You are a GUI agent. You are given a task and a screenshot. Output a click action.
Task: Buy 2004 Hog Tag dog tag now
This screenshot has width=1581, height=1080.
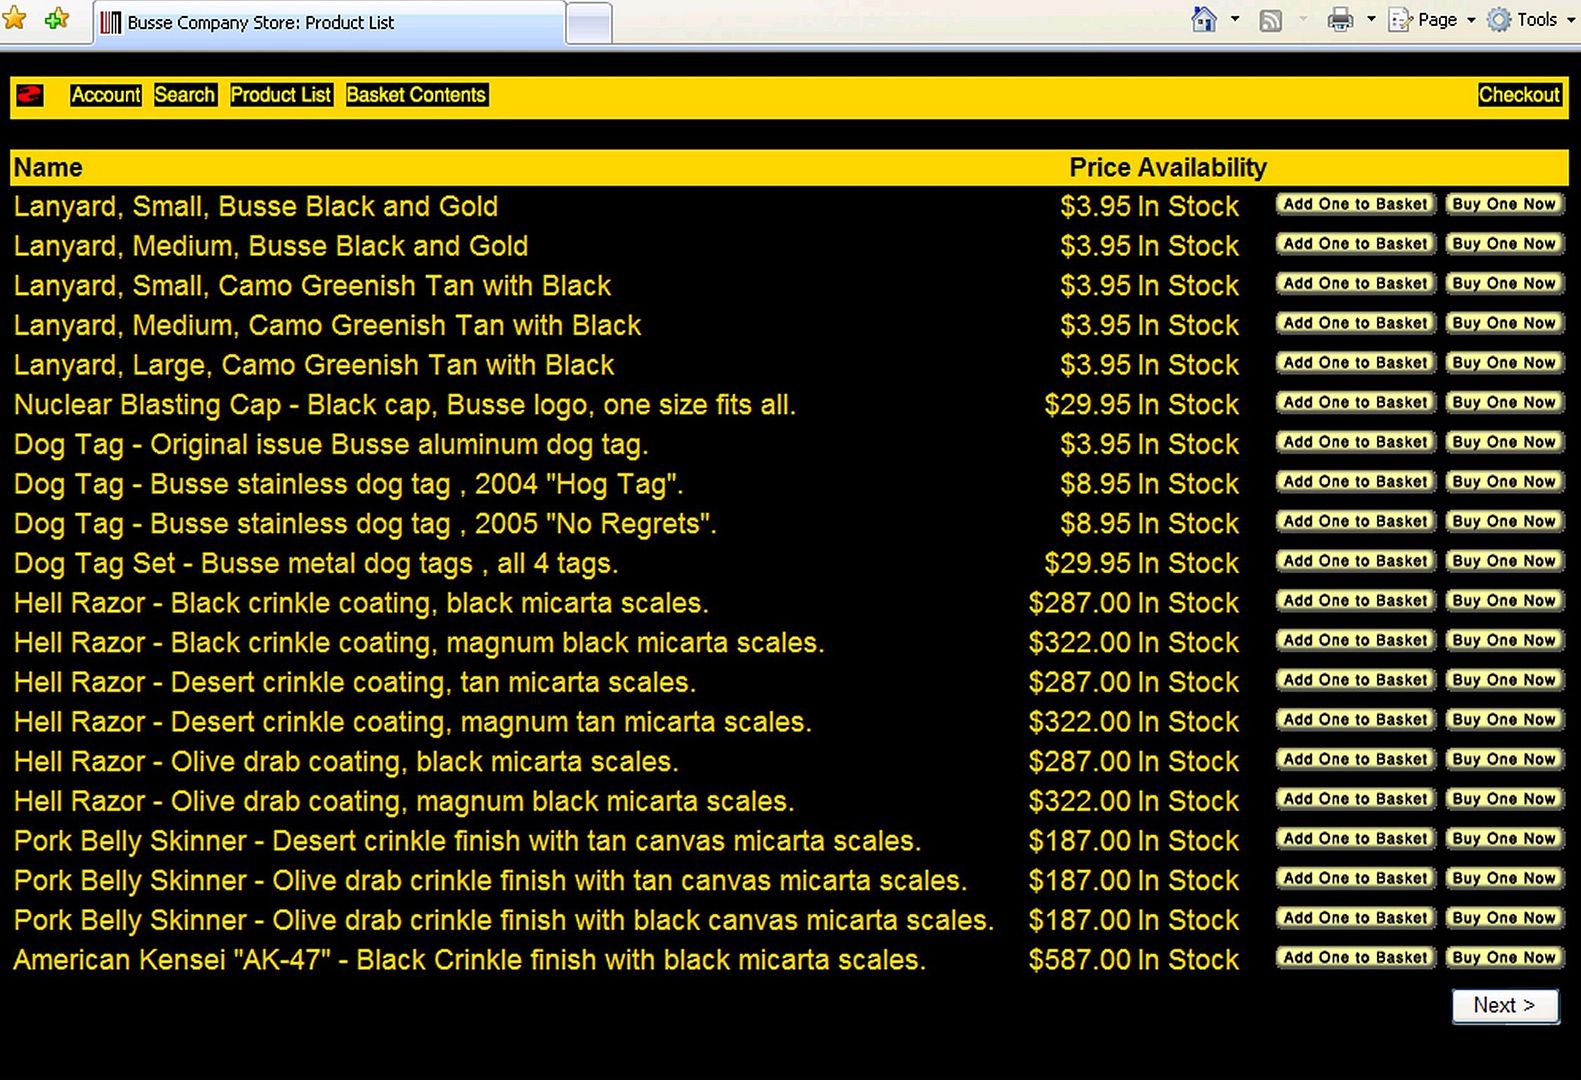coord(1504,482)
